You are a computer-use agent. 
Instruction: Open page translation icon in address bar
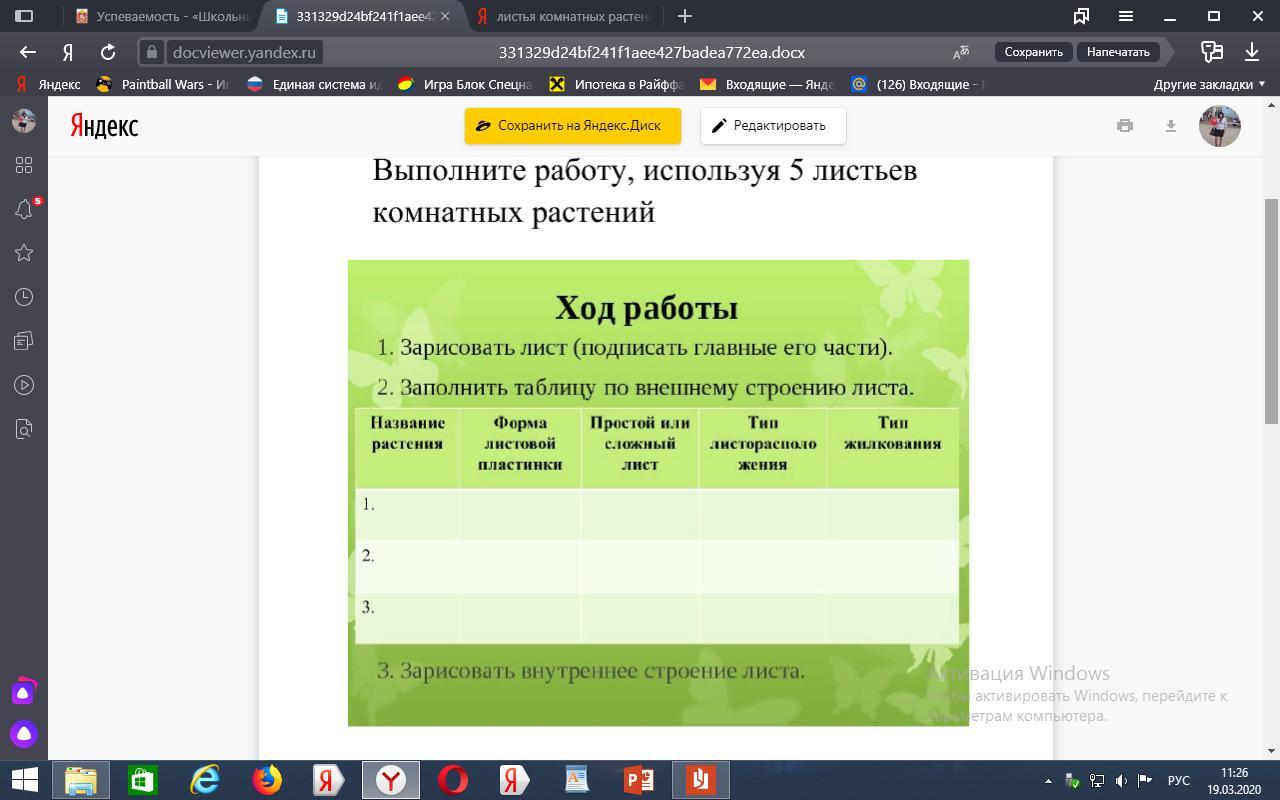(961, 52)
